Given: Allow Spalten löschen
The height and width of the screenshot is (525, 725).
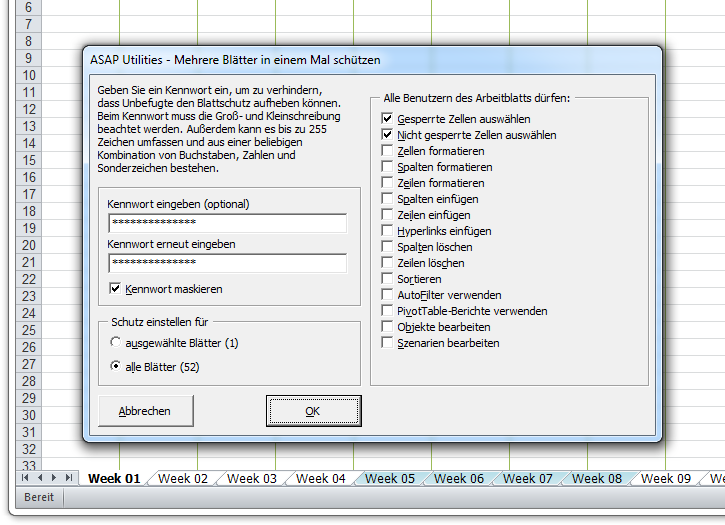Looking at the screenshot, I should 387,247.
